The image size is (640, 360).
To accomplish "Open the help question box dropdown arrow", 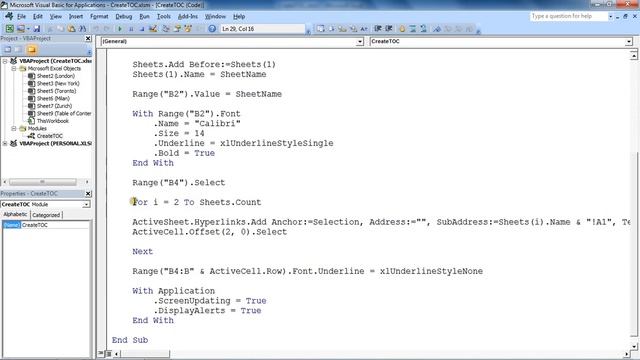I will point(610,16).
